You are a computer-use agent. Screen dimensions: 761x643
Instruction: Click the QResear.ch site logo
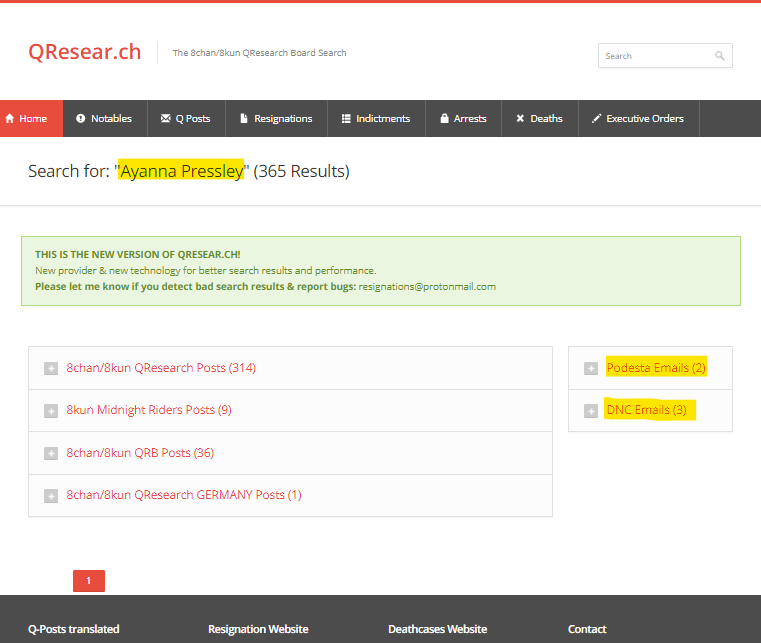84,52
